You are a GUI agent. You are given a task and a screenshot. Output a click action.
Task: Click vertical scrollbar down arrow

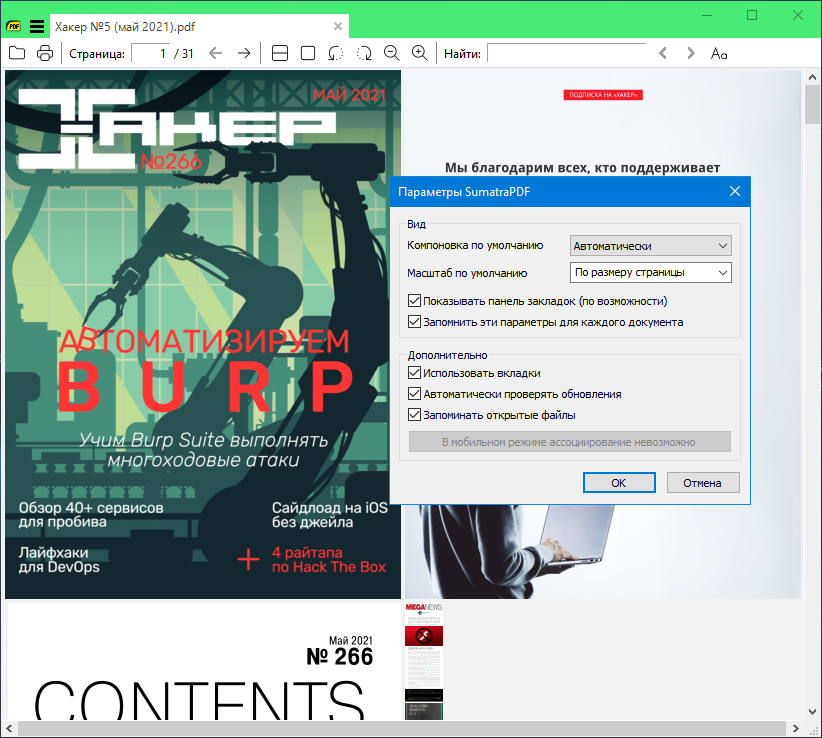pyautogui.click(x=812, y=712)
